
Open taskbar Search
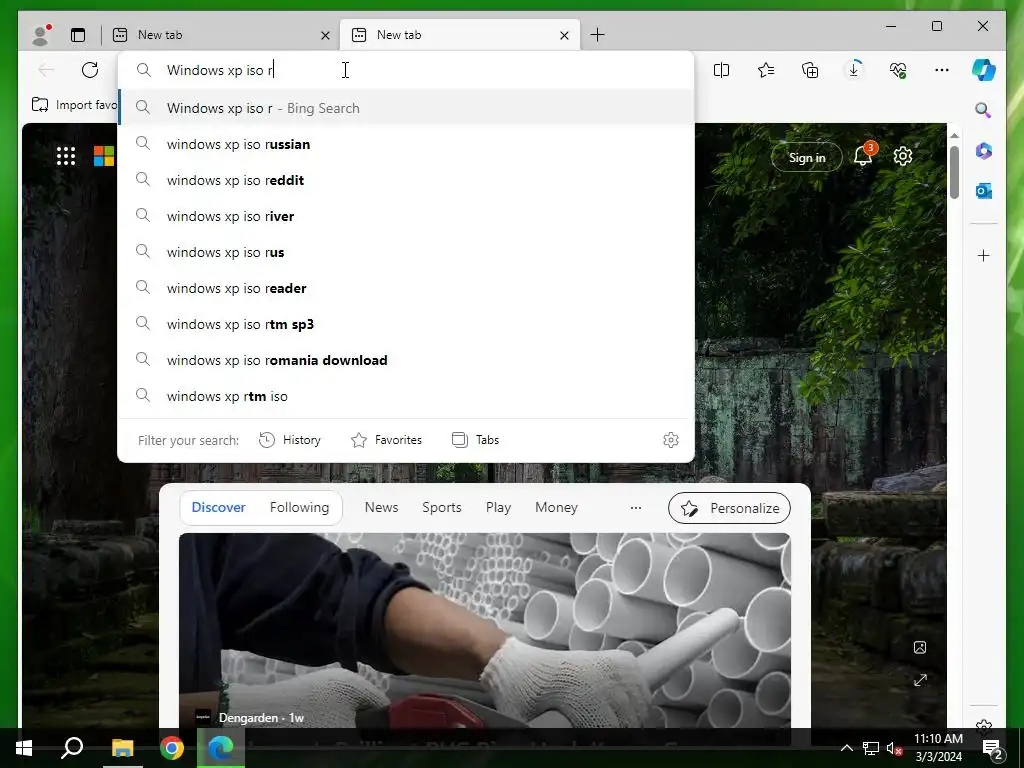72,748
